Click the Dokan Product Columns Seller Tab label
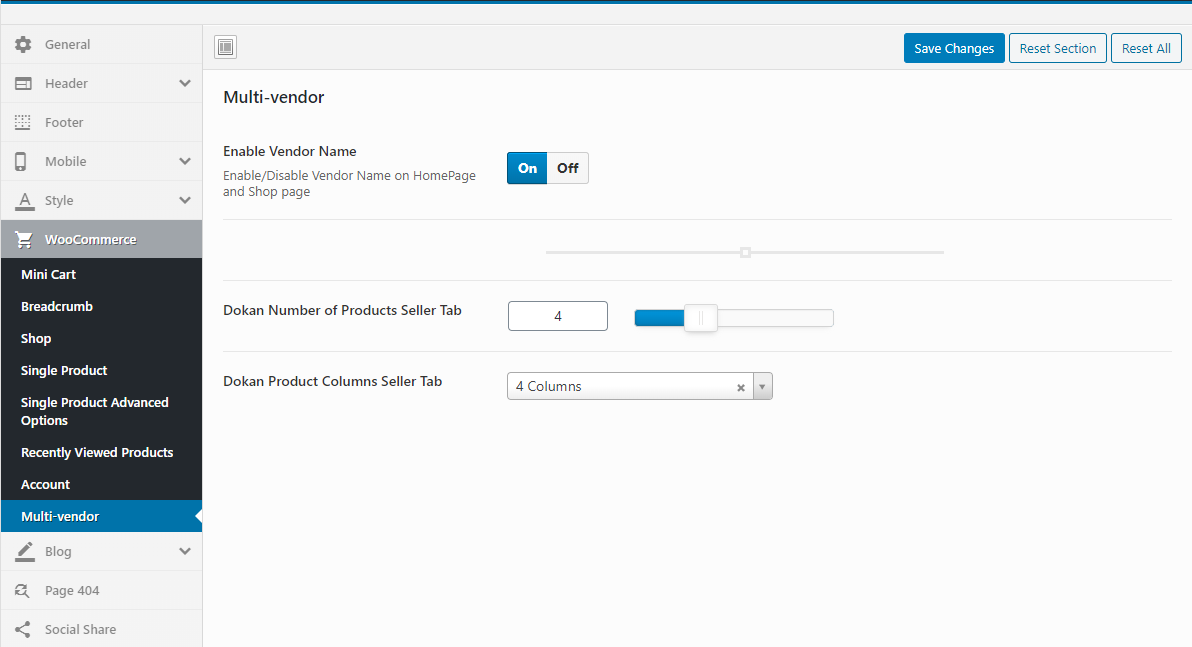1192x647 pixels. pos(332,381)
